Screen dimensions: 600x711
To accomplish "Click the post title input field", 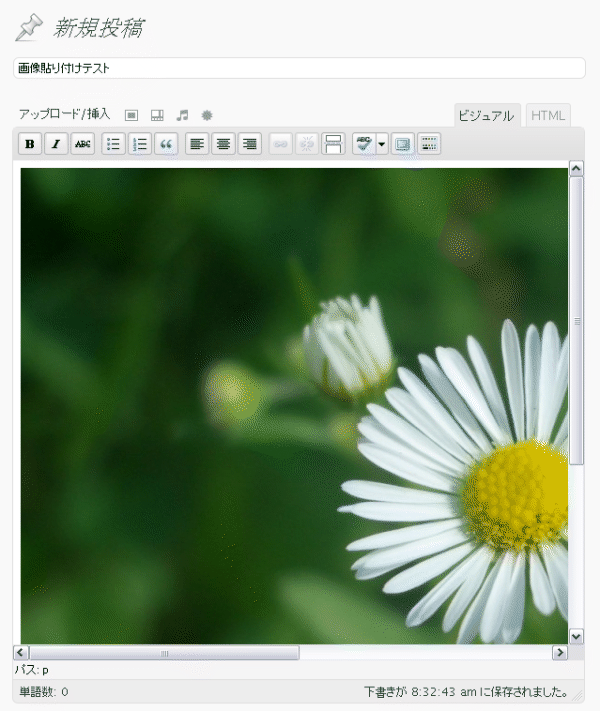I will click(x=299, y=68).
